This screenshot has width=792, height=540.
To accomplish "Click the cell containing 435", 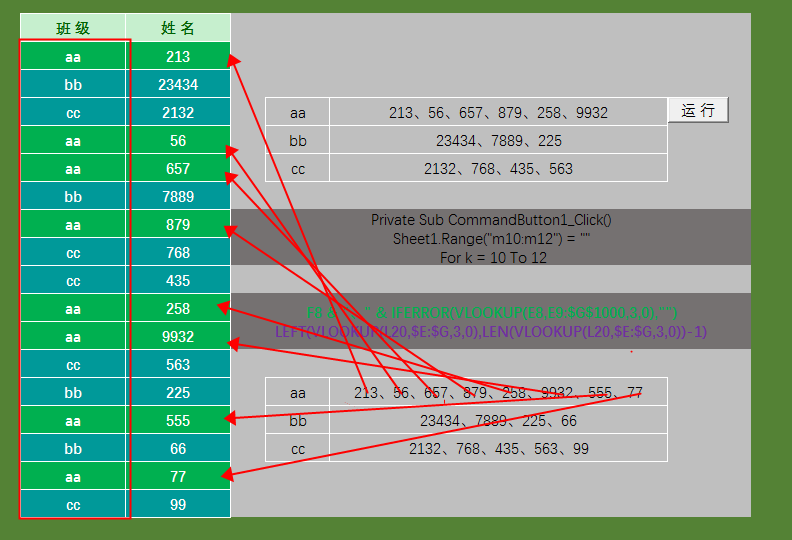I will [x=178, y=280].
